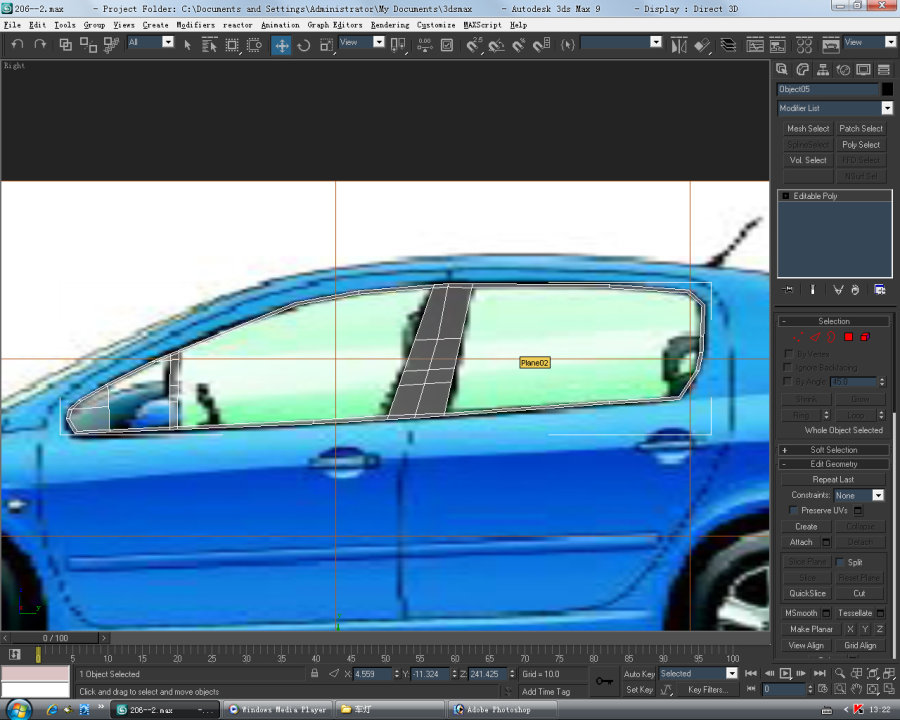900x720 pixels.
Task: Select Polygon sub-object level red square
Action: [848, 337]
